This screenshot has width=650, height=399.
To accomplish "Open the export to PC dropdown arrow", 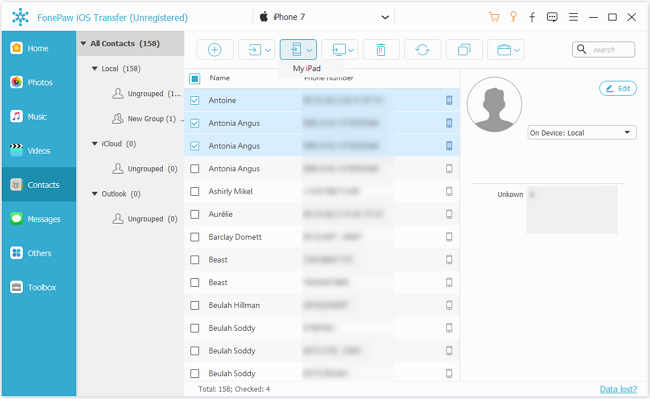I will (x=351, y=51).
